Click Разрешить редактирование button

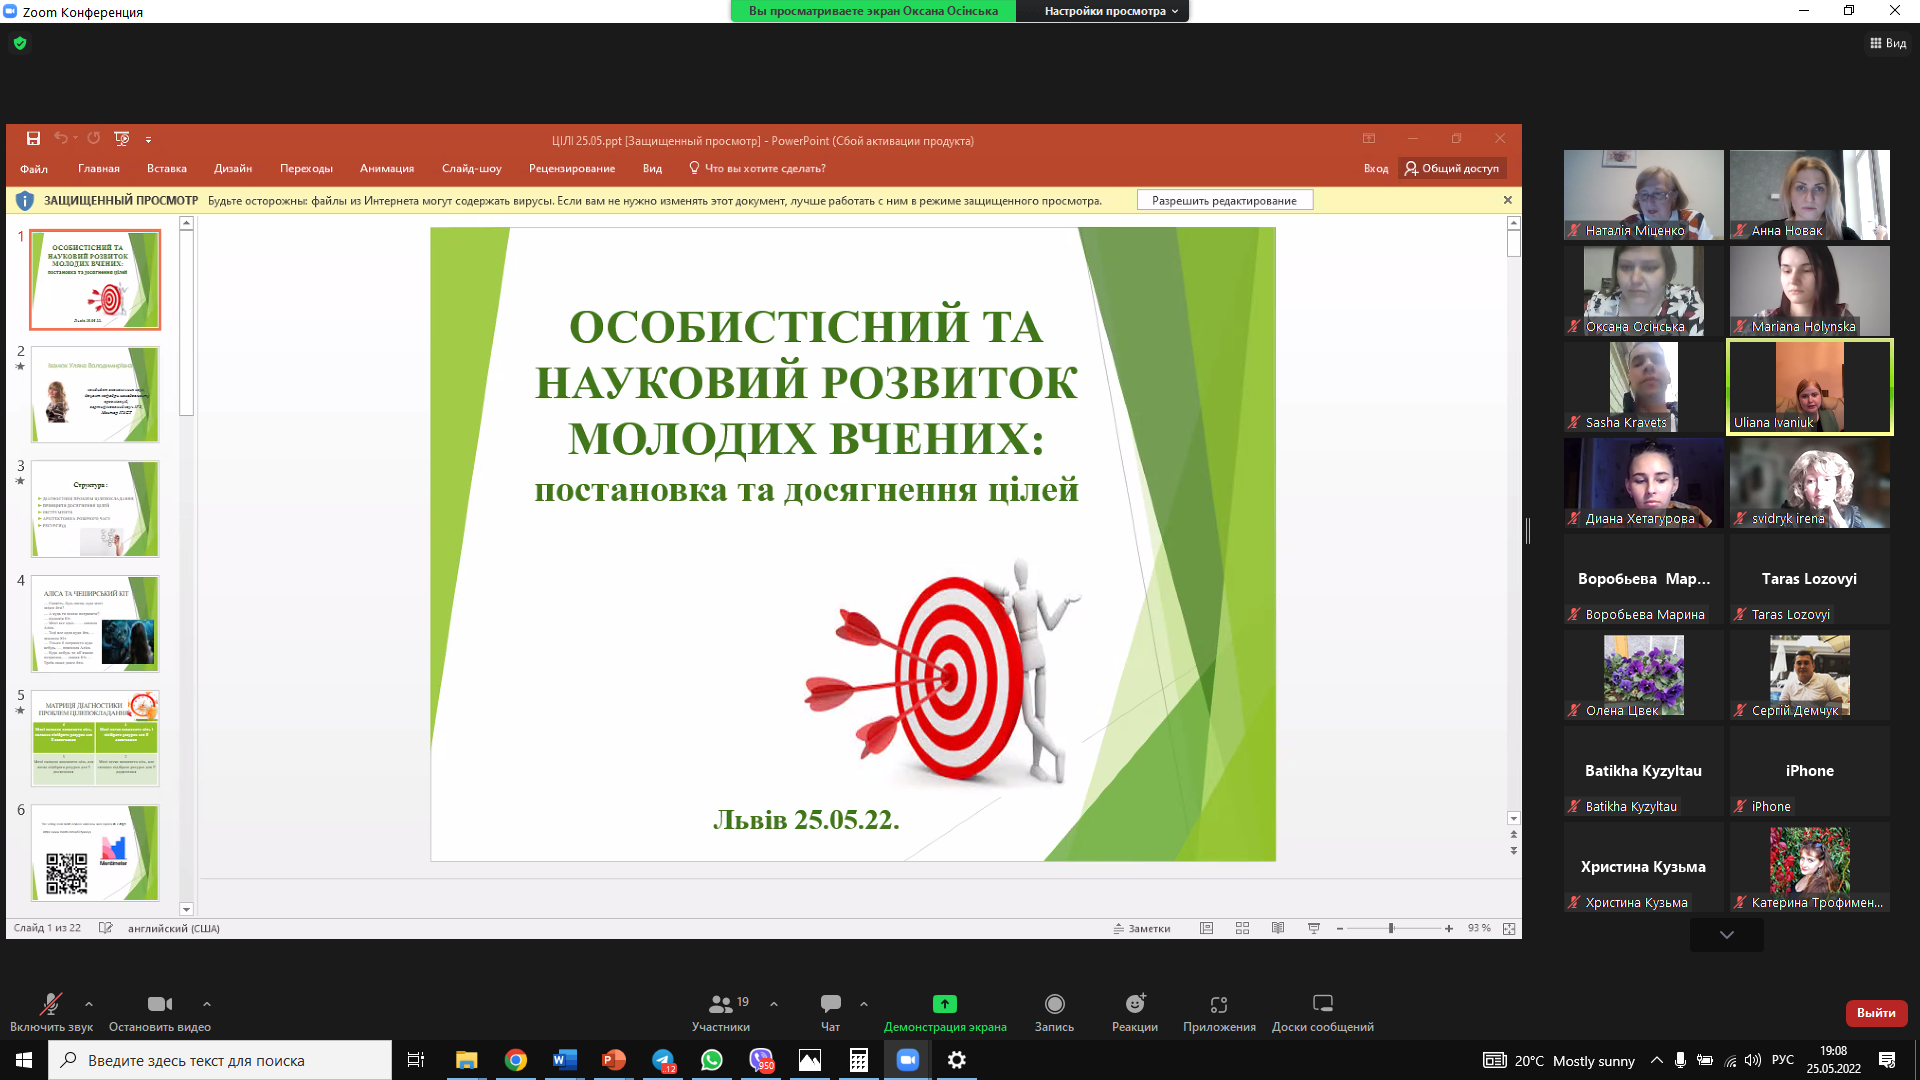[x=1223, y=201]
